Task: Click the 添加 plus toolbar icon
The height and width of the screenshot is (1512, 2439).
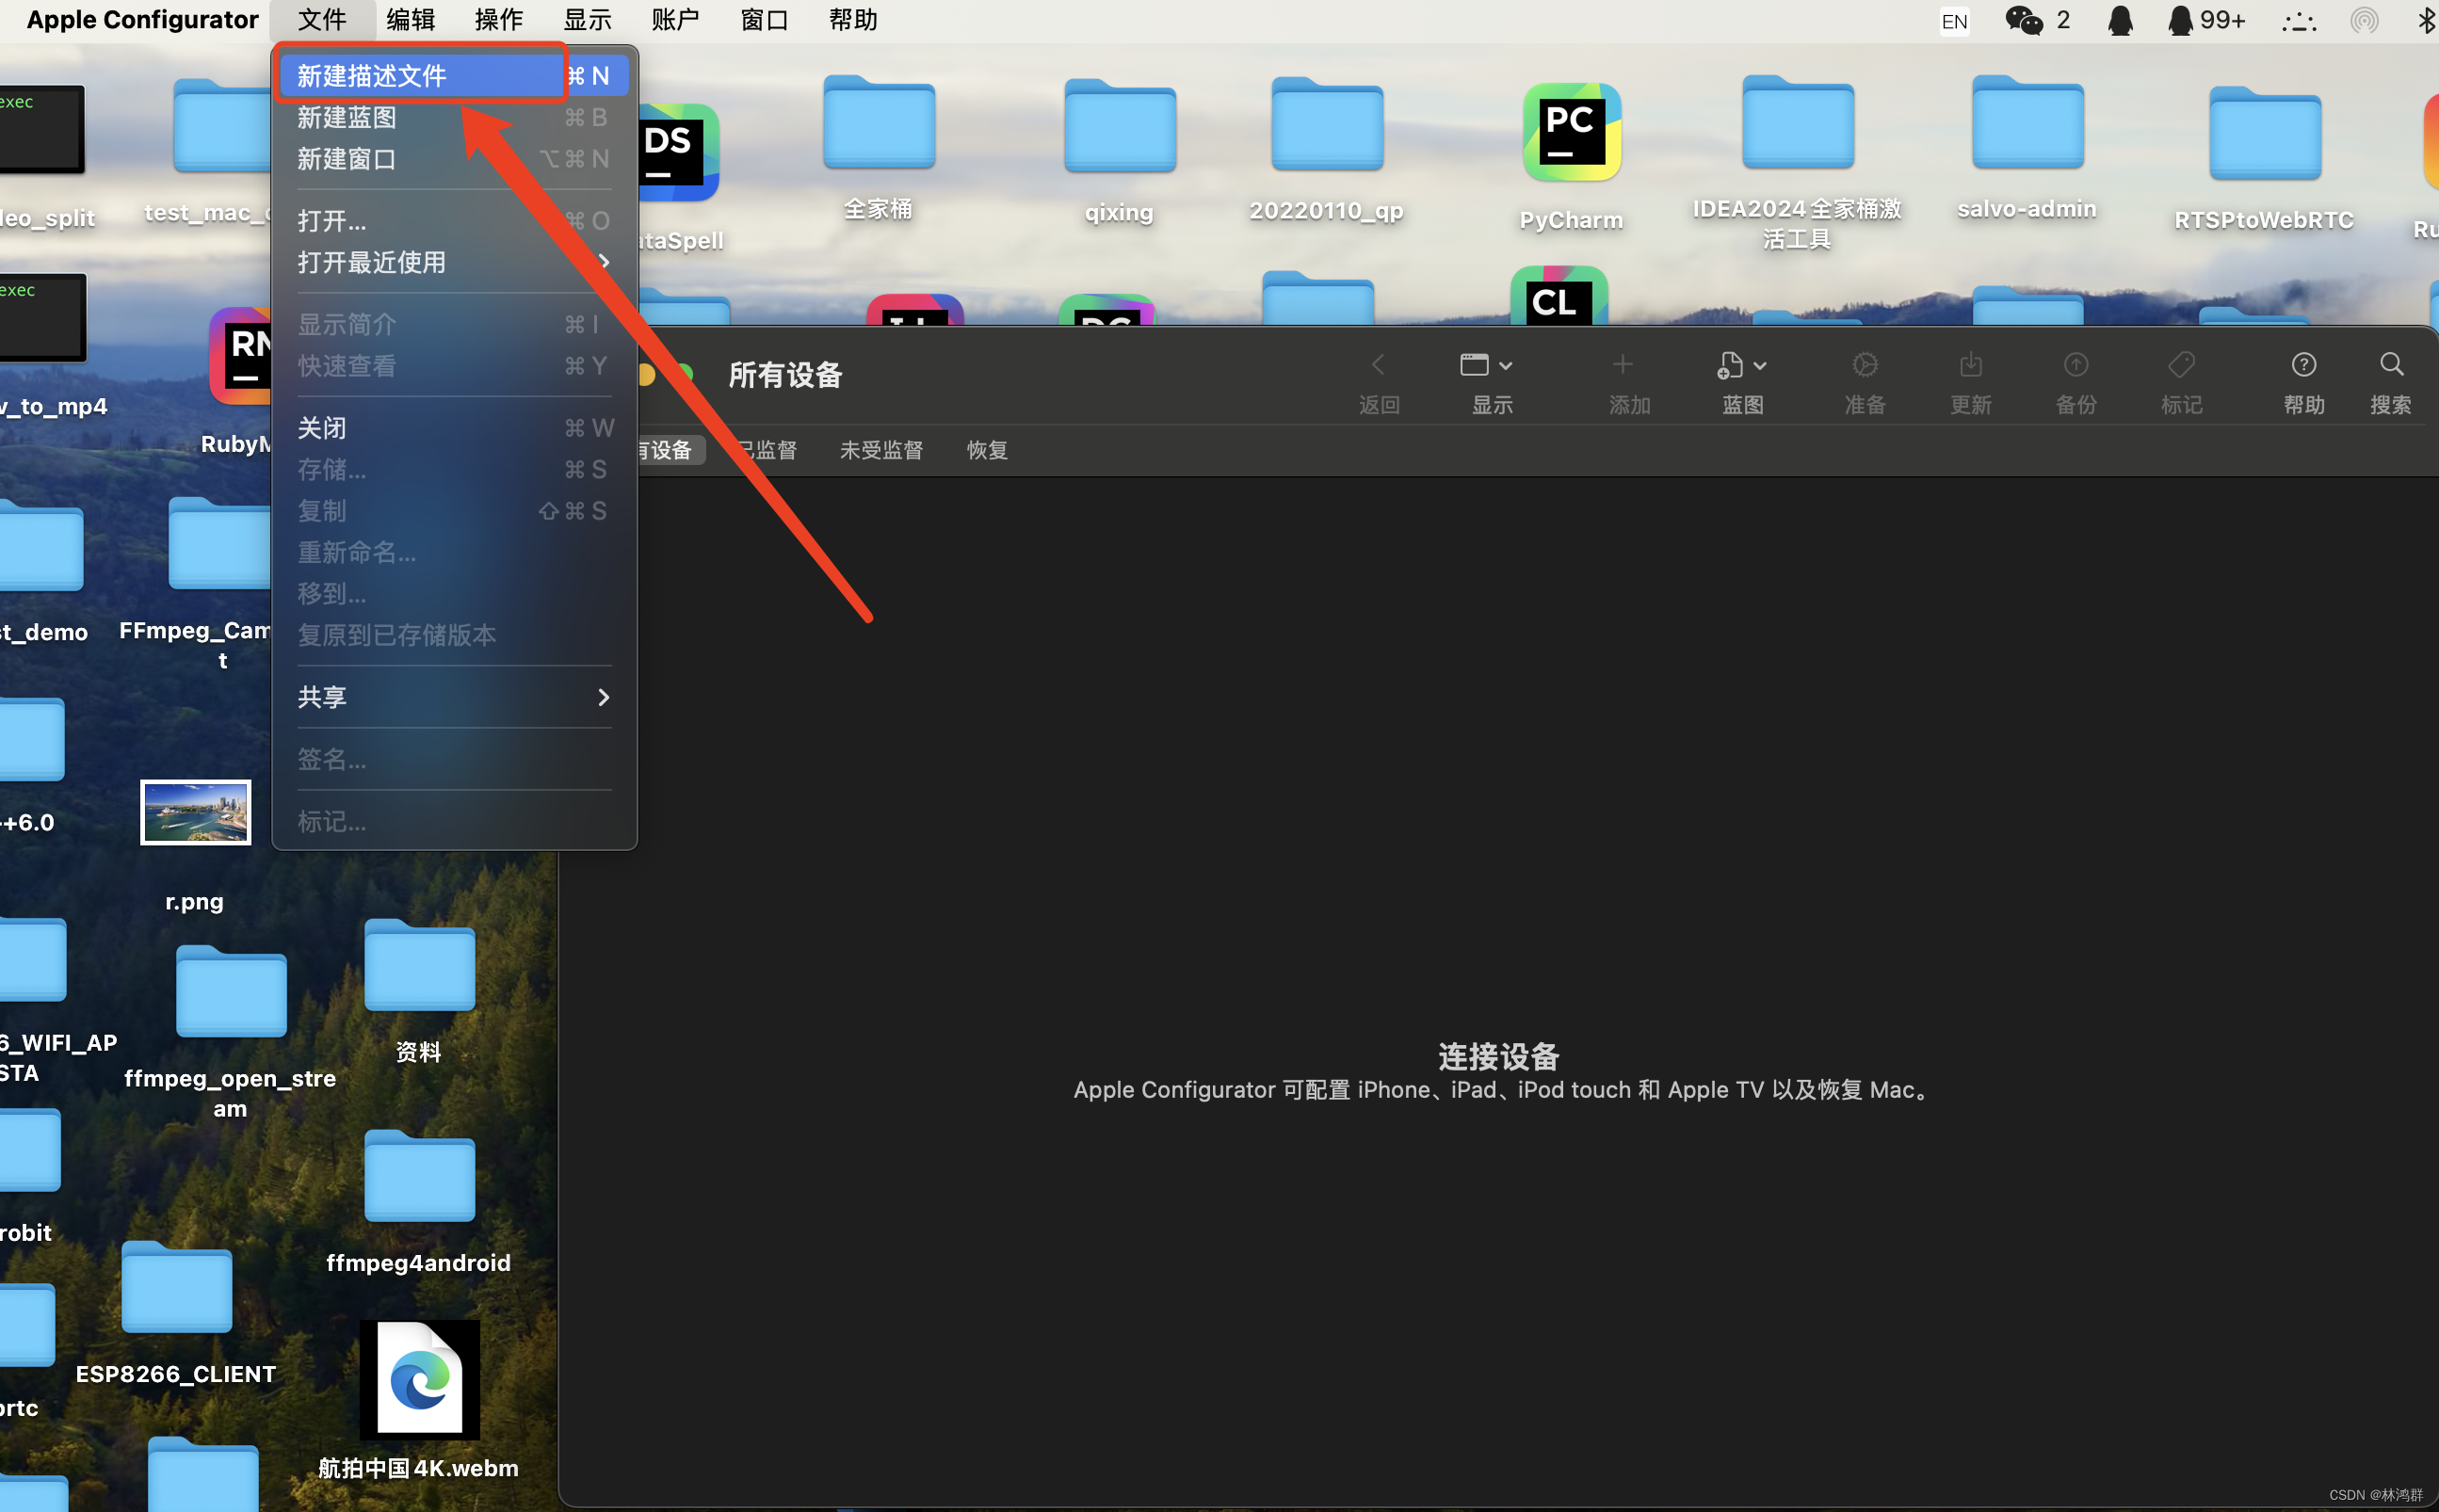Action: click(x=1623, y=365)
